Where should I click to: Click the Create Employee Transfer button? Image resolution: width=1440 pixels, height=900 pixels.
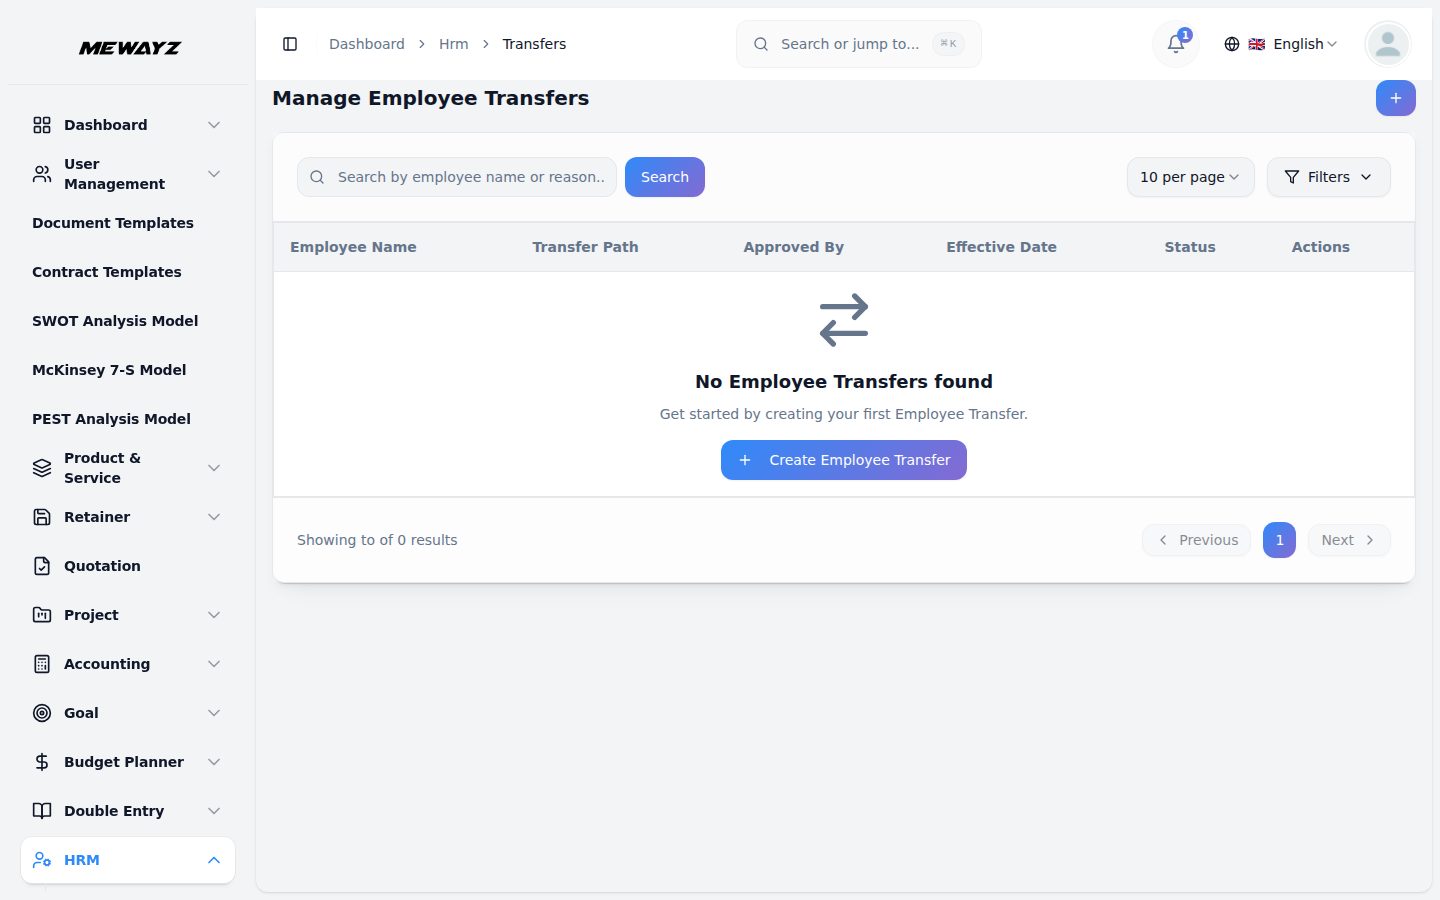[x=843, y=460]
